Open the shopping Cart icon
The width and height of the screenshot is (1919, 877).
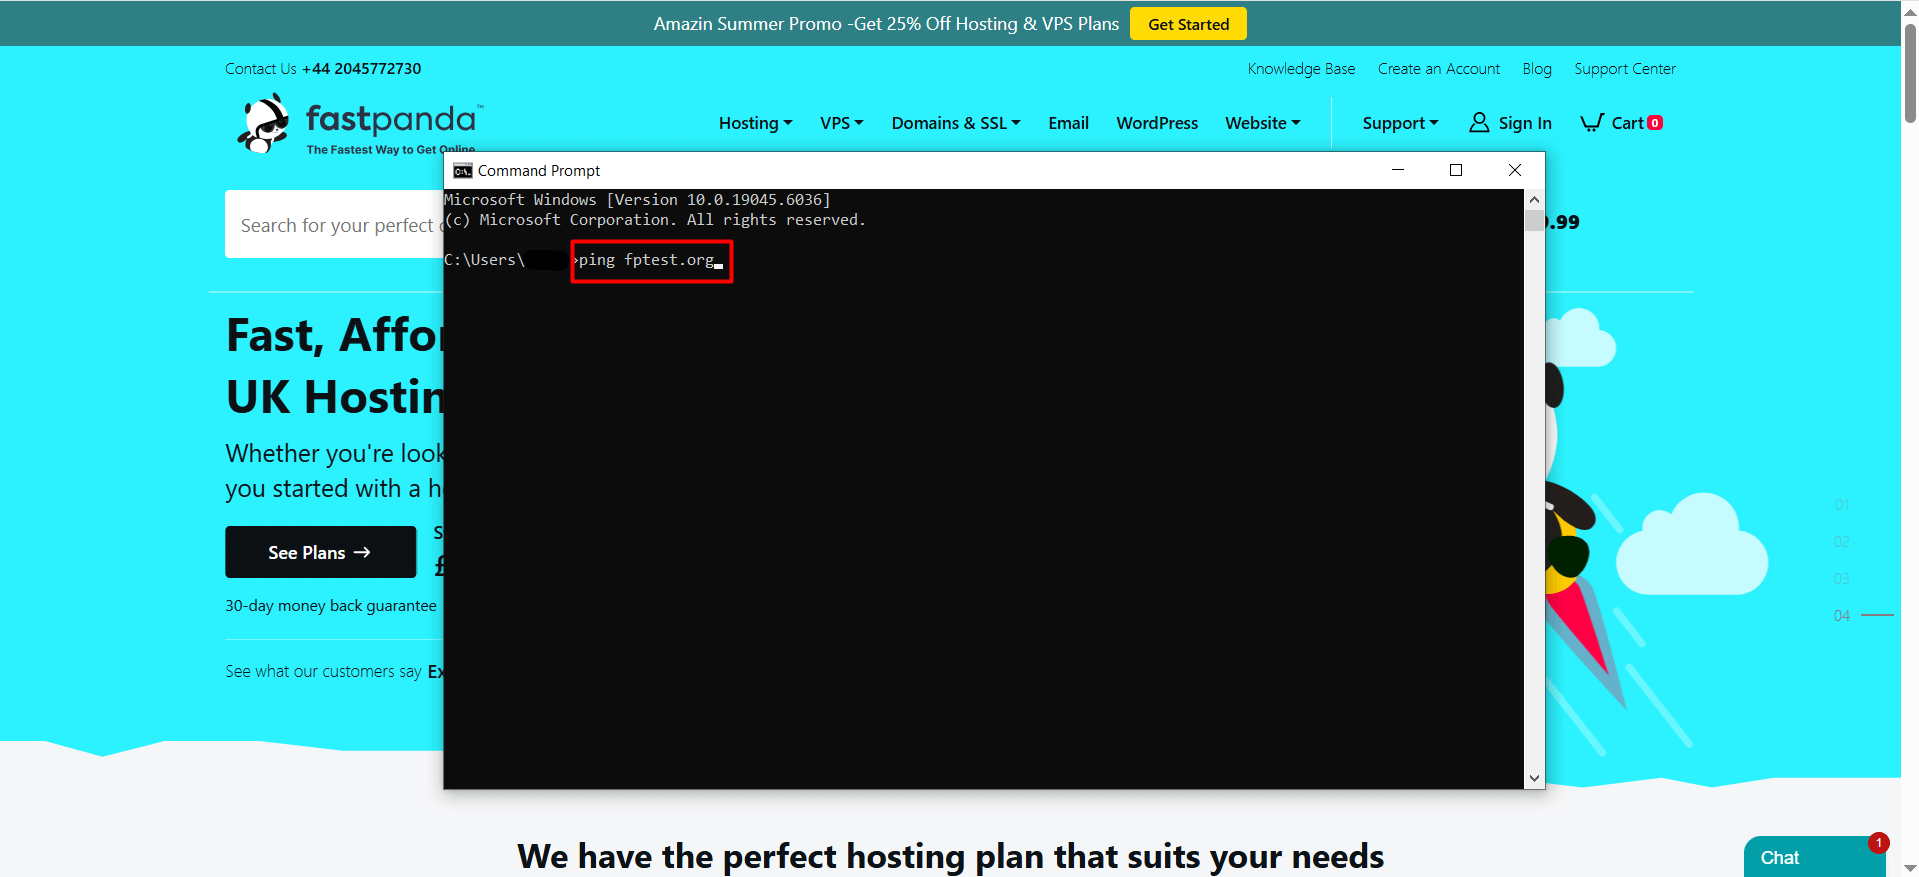[1592, 123]
